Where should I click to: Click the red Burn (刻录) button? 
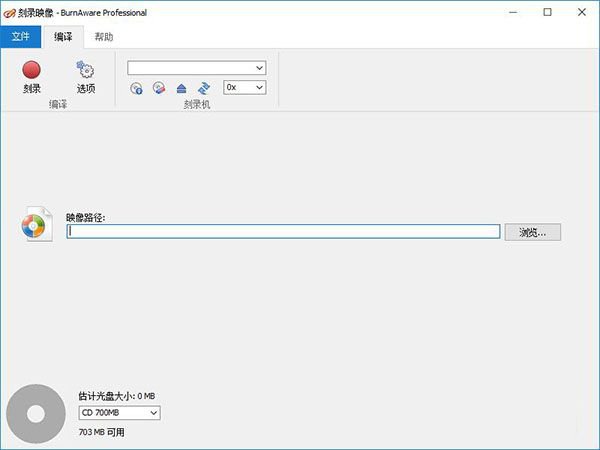[x=31, y=77]
